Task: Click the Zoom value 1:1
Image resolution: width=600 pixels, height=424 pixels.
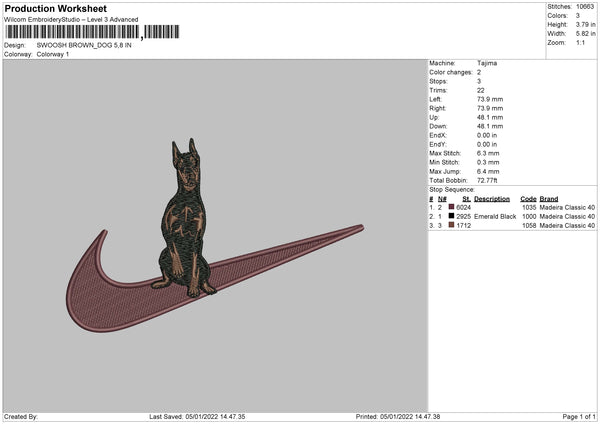Action: point(580,42)
